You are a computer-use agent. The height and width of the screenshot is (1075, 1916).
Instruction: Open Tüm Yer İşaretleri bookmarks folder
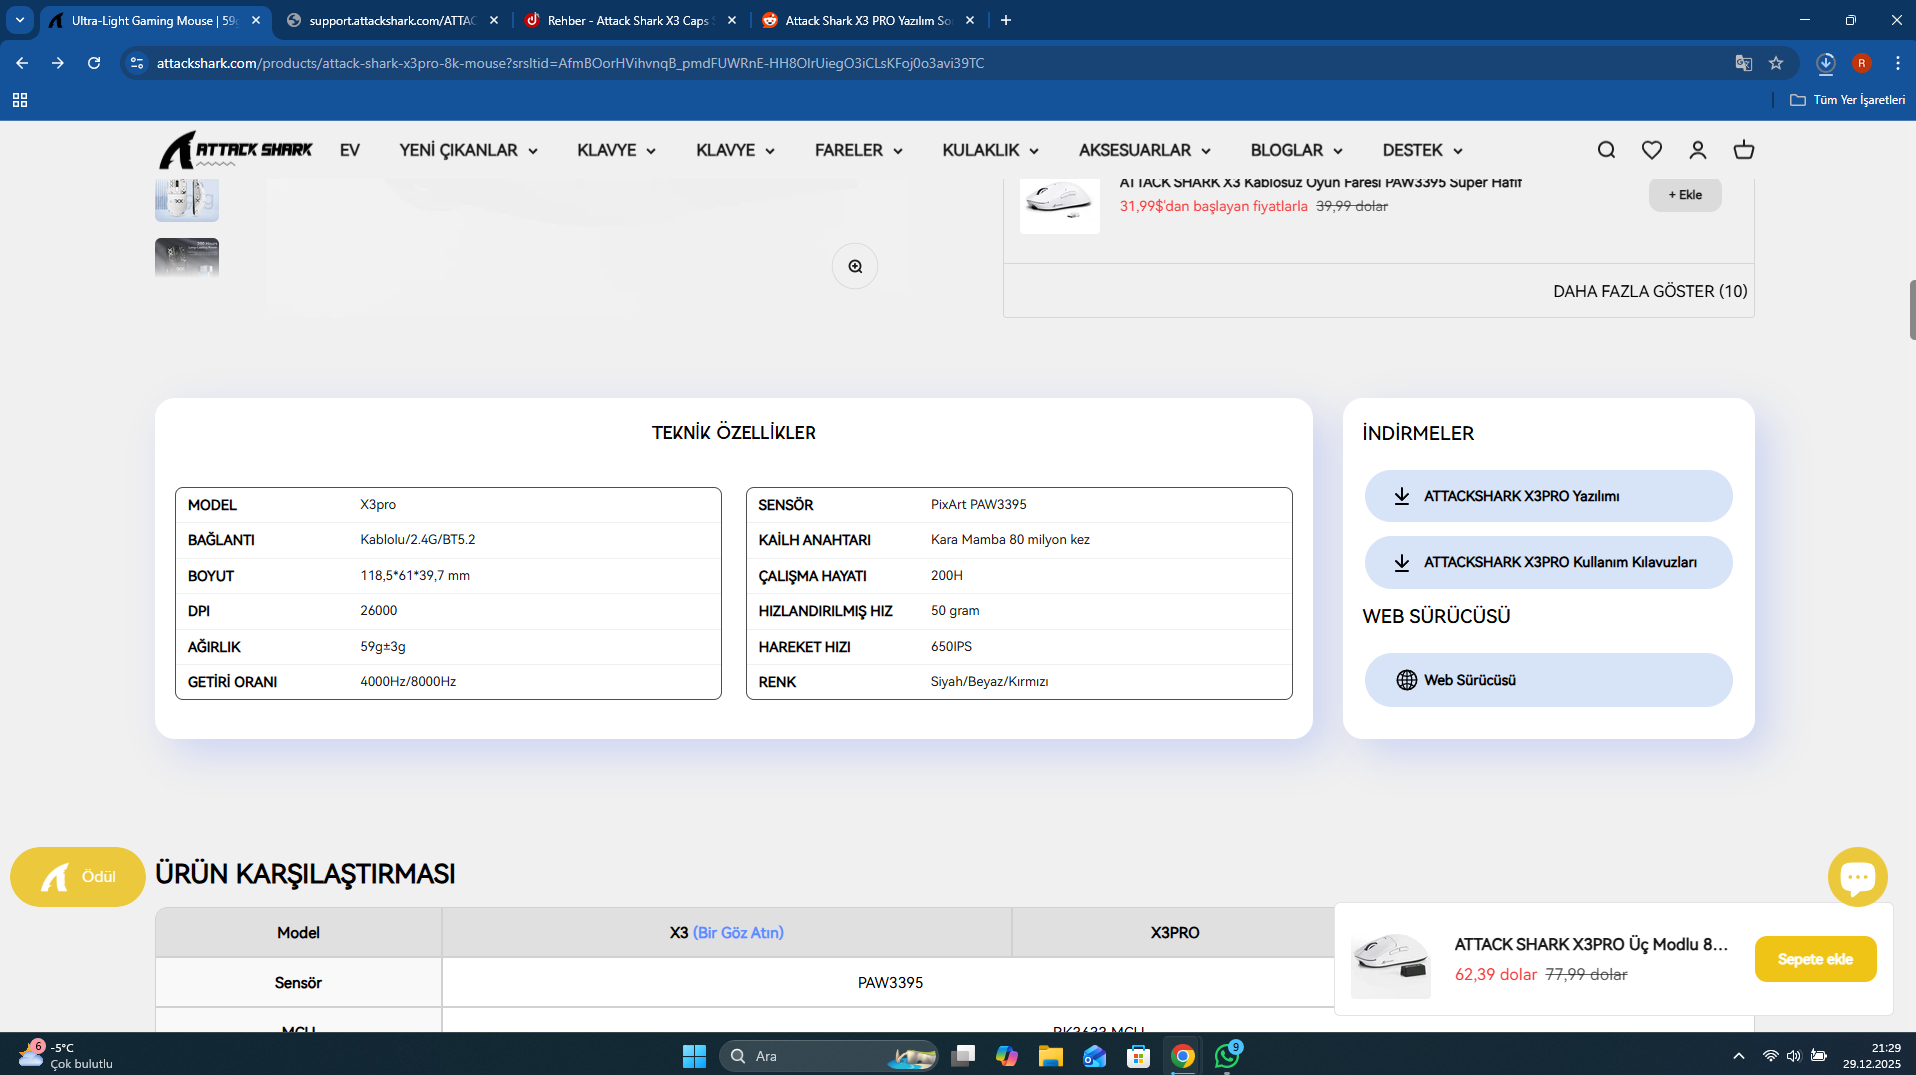point(1847,100)
